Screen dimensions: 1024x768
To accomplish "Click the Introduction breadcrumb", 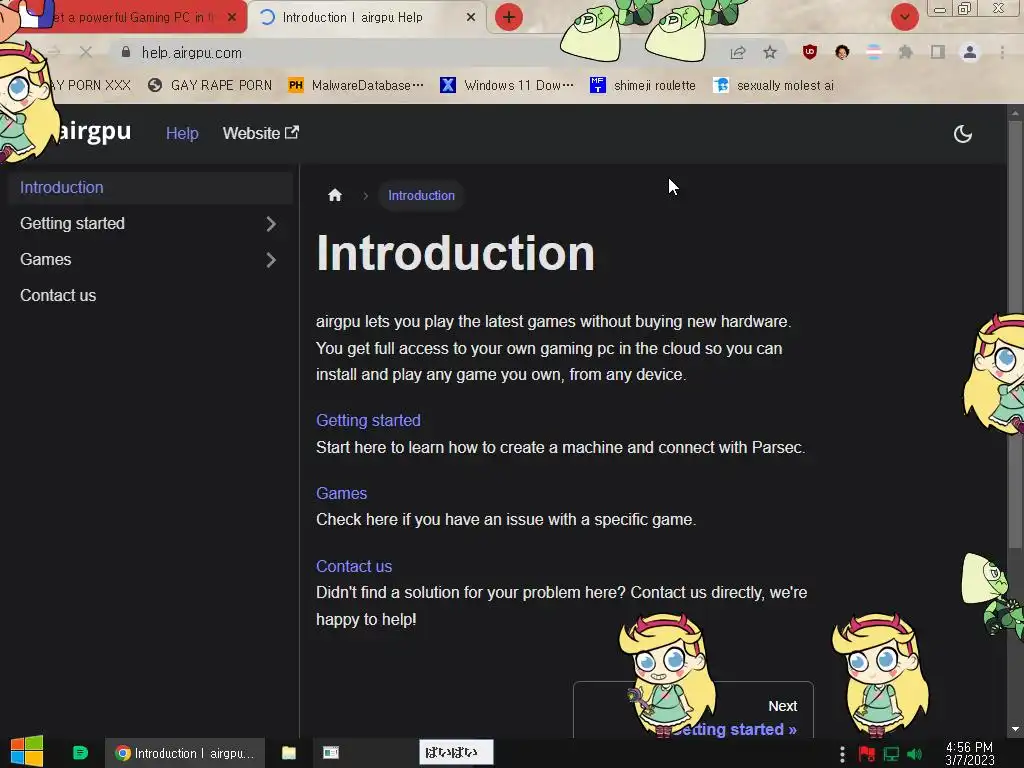I will coord(421,195).
